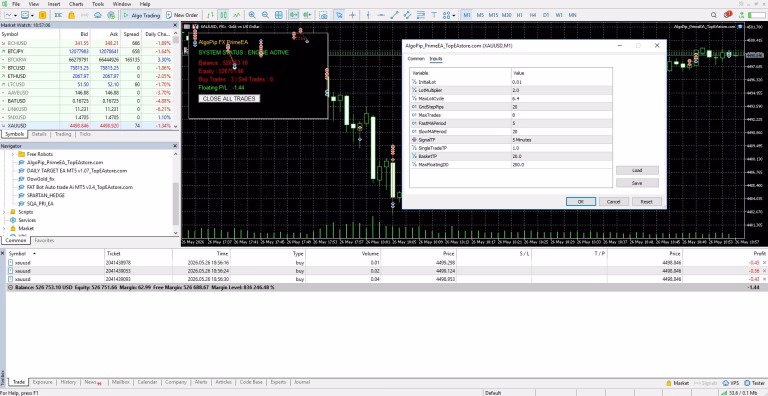Switch chart to line chart view
This screenshot has width=768, height=396.
click(237, 15)
